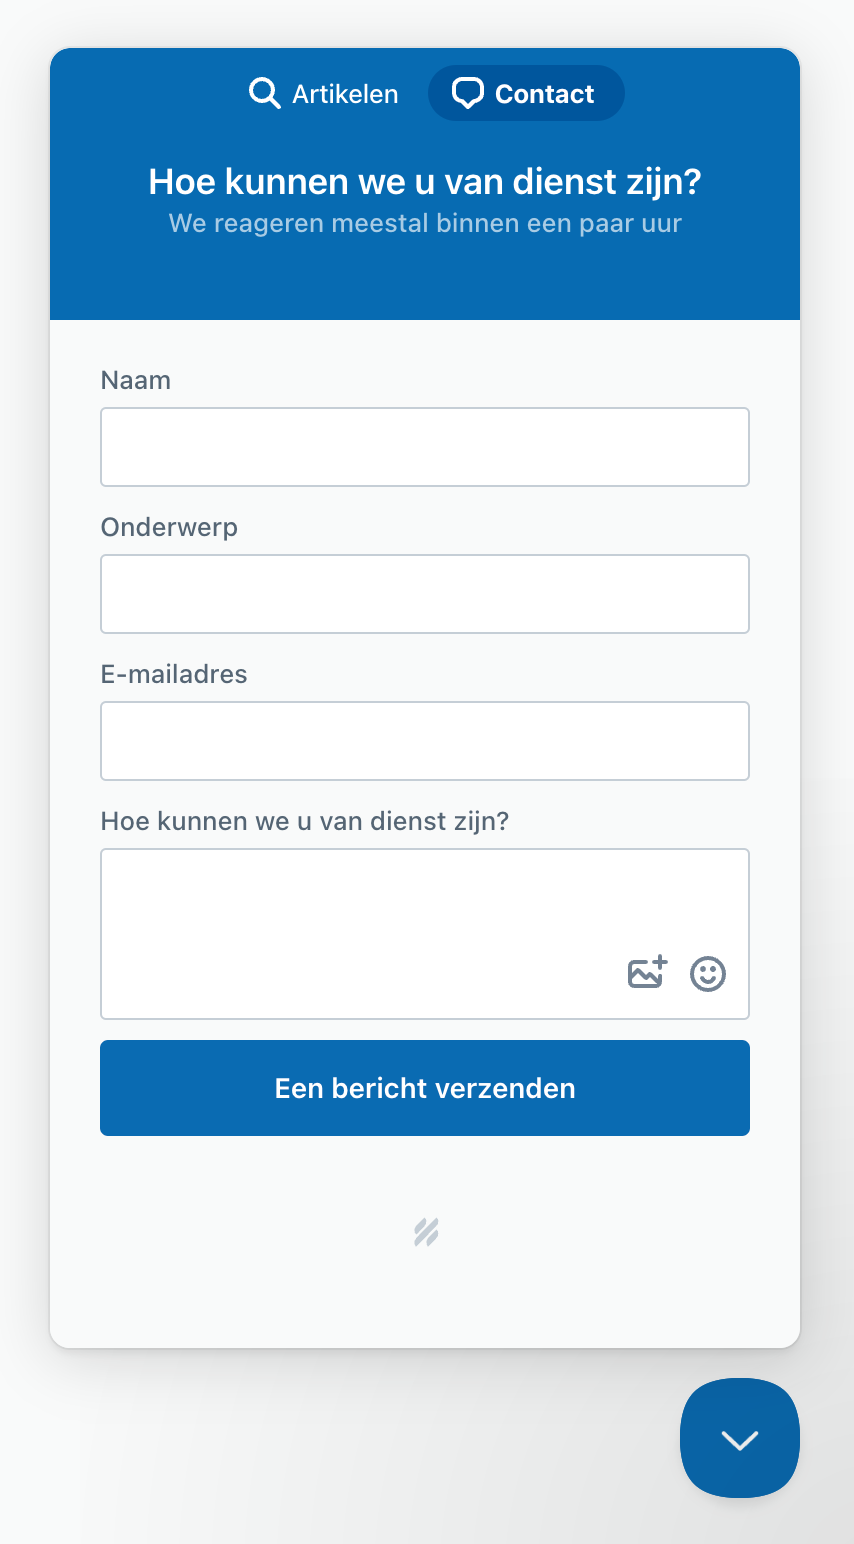
Task: Click the We reageren meestal subtitle text
Action: pos(425,223)
